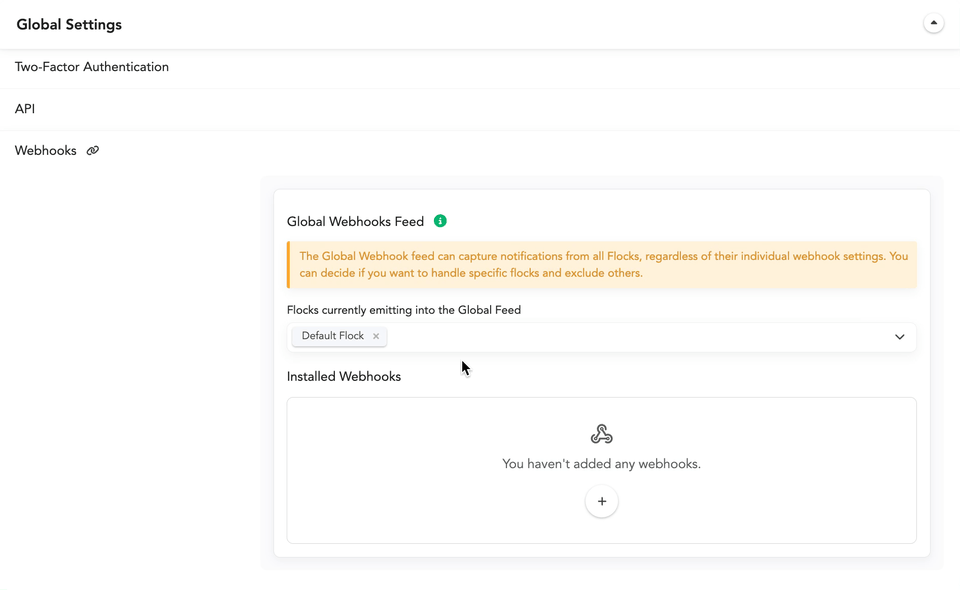Collapse Global Settings using the arrow button

tap(933, 23)
